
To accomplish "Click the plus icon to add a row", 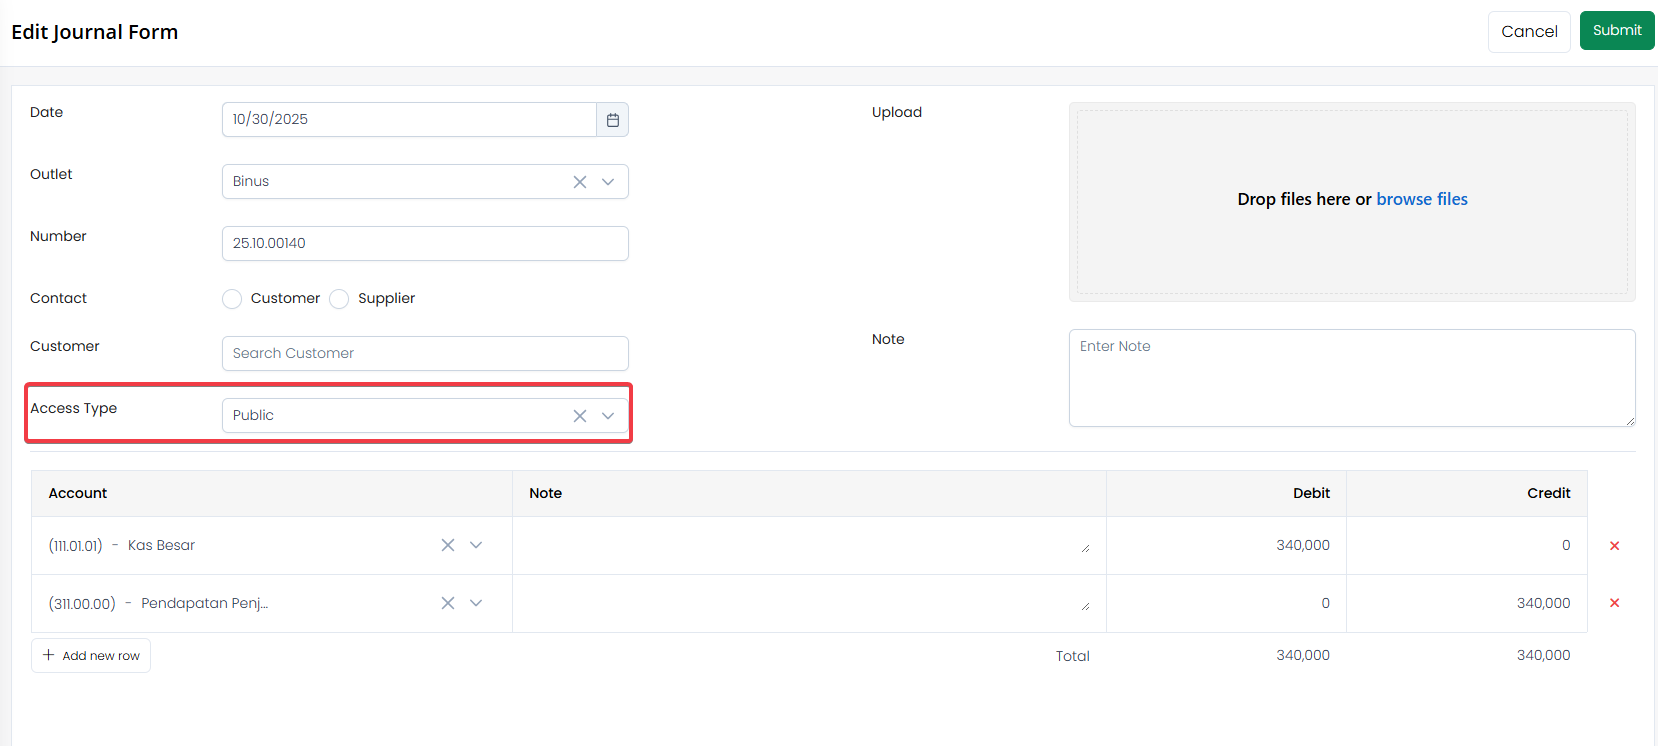I will [48, 655].
